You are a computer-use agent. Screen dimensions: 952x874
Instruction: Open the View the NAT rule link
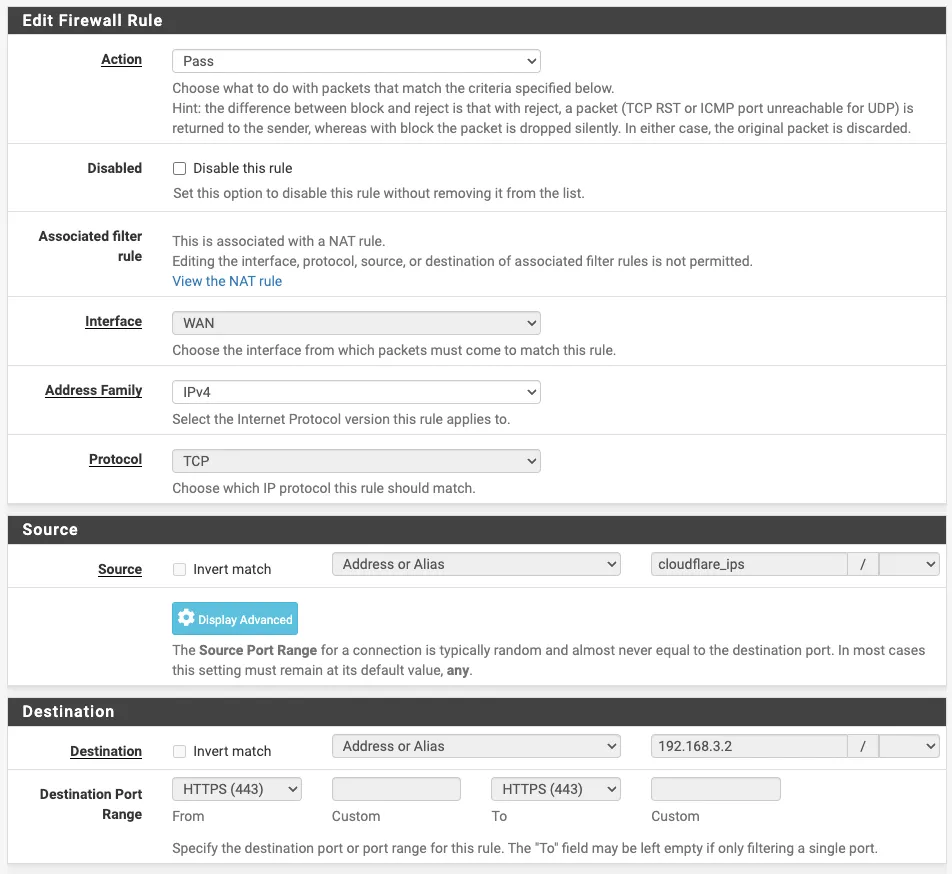point(227,281)
